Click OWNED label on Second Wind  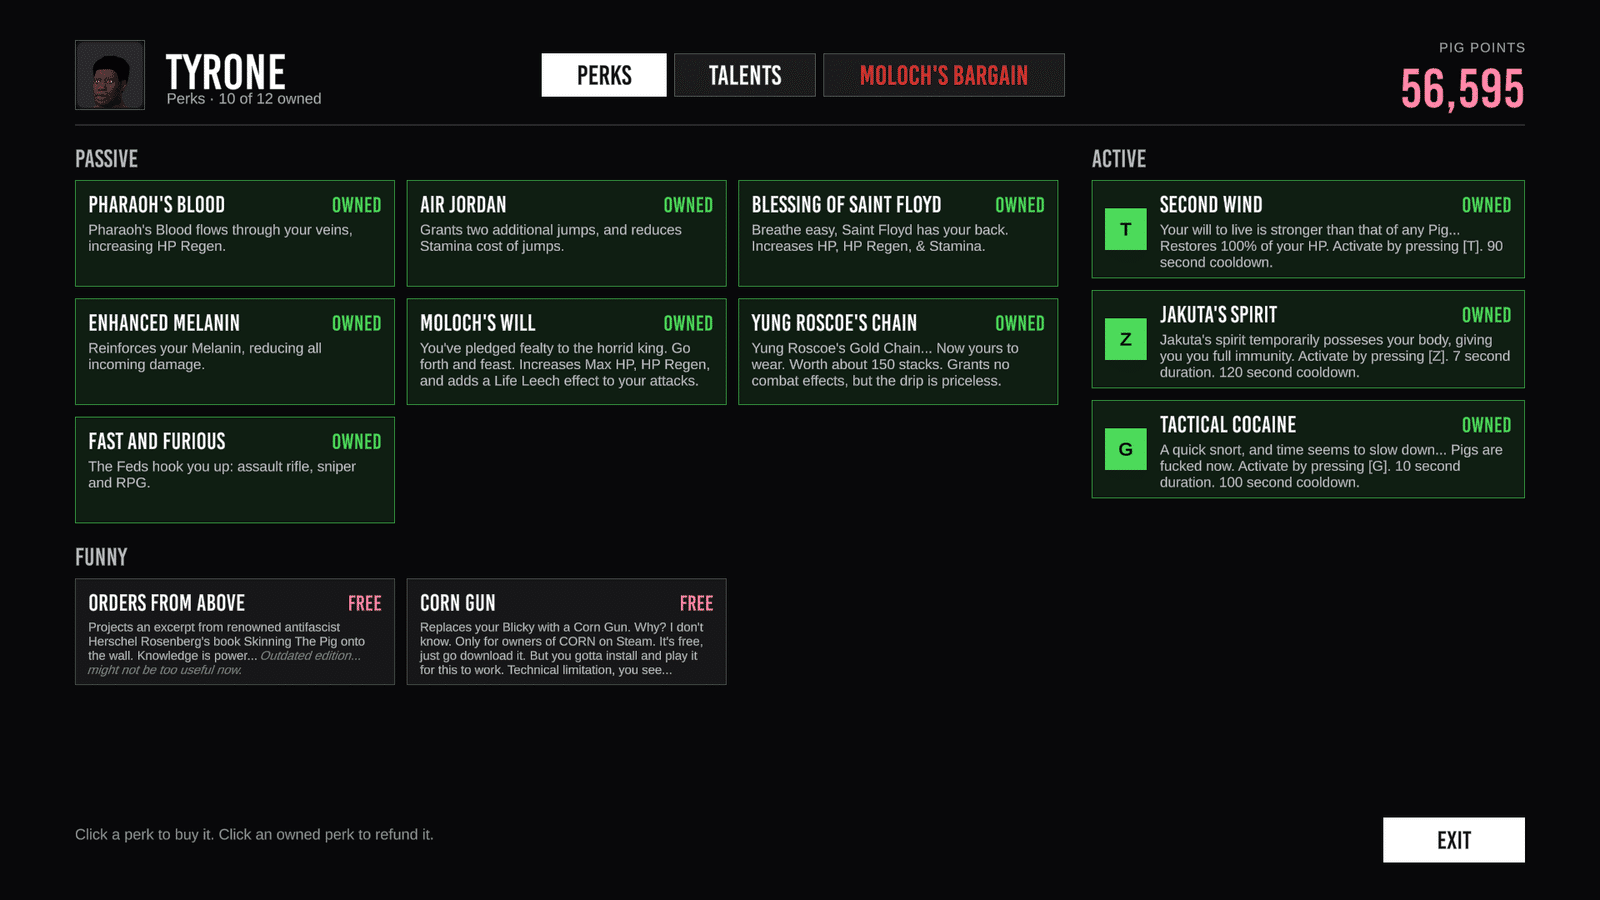[x=1486, y=205]
